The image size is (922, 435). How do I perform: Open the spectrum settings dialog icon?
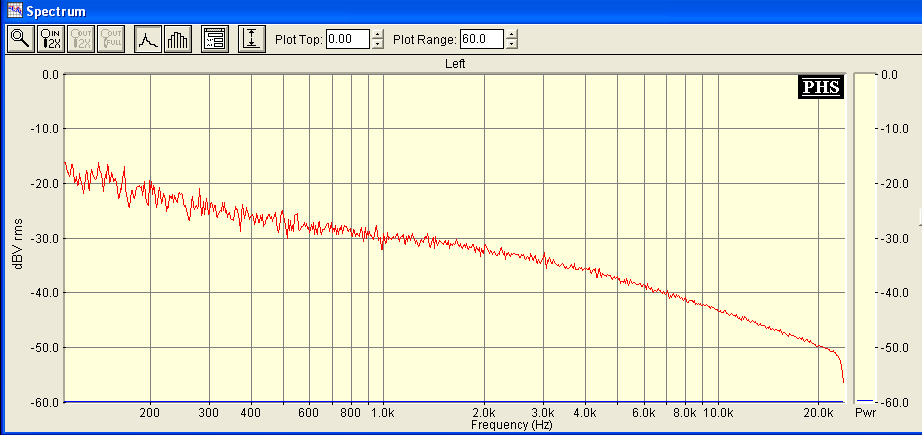[215, 39]
